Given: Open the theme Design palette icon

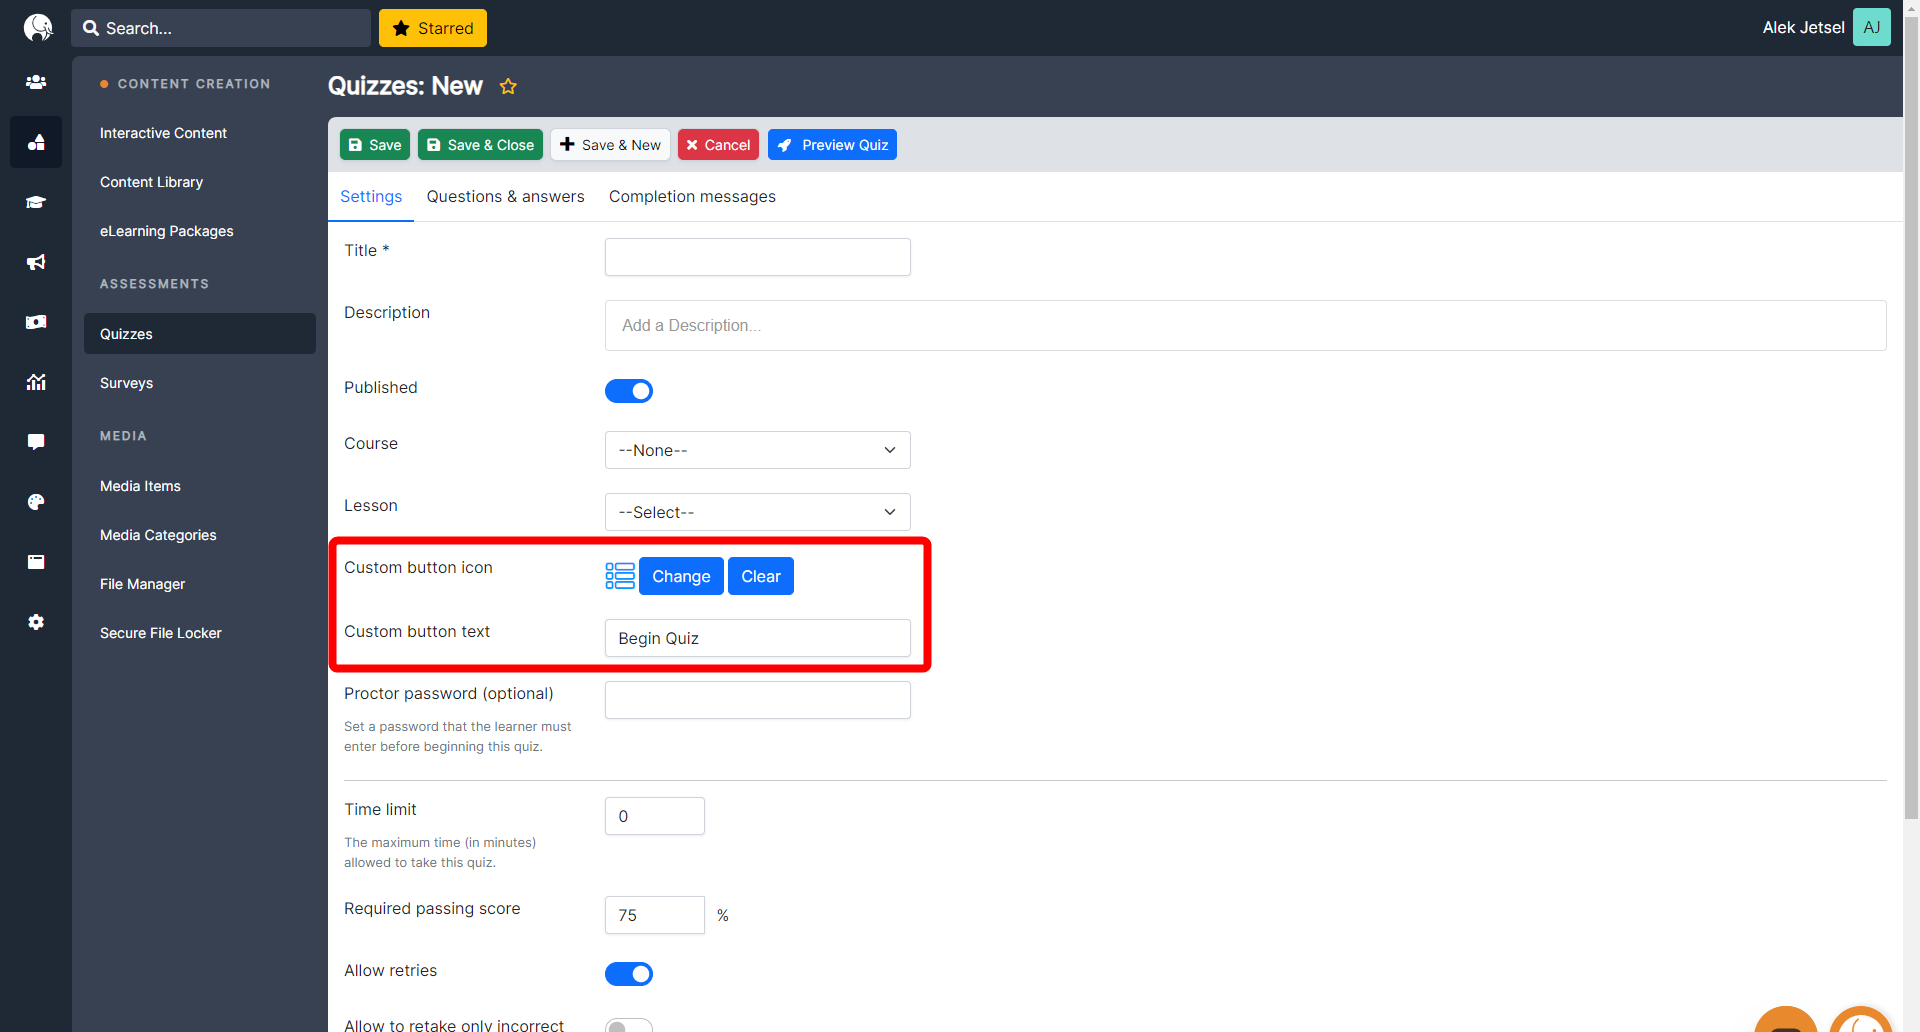Looking at the screenshot, I should pos(36,502).
